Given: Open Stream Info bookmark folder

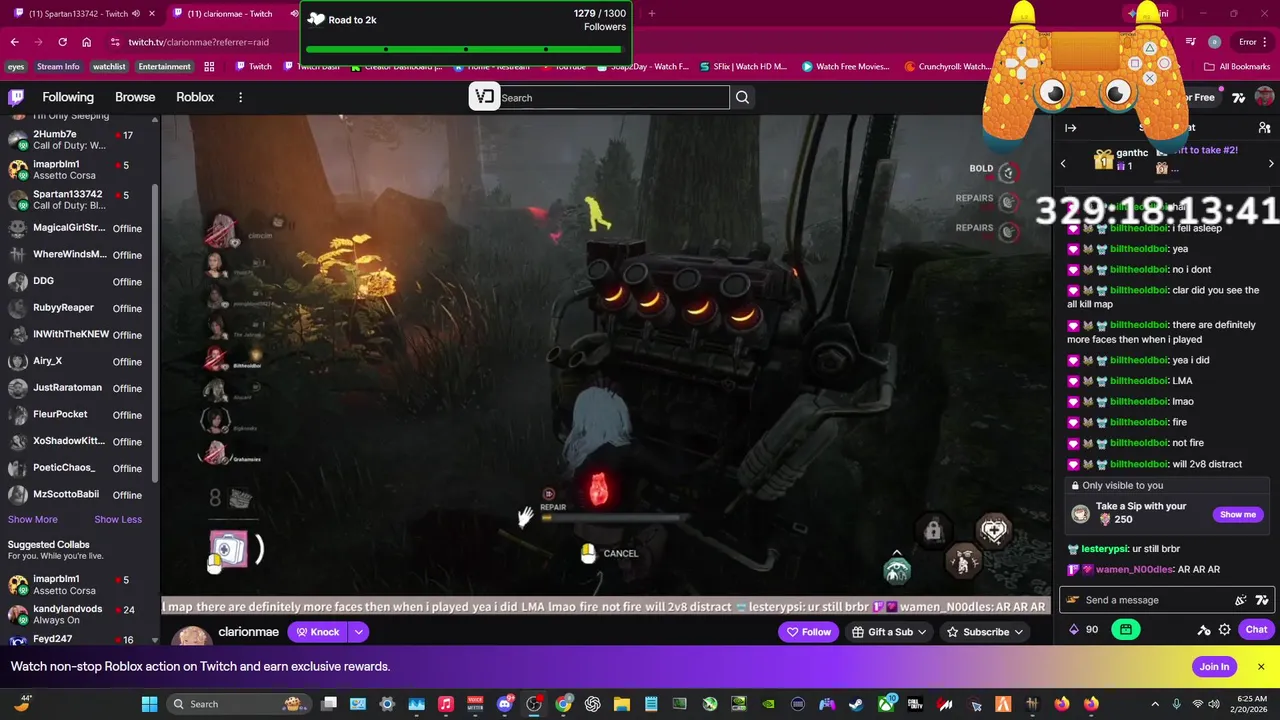Looking at the screenshot, I should click(58, 67).
